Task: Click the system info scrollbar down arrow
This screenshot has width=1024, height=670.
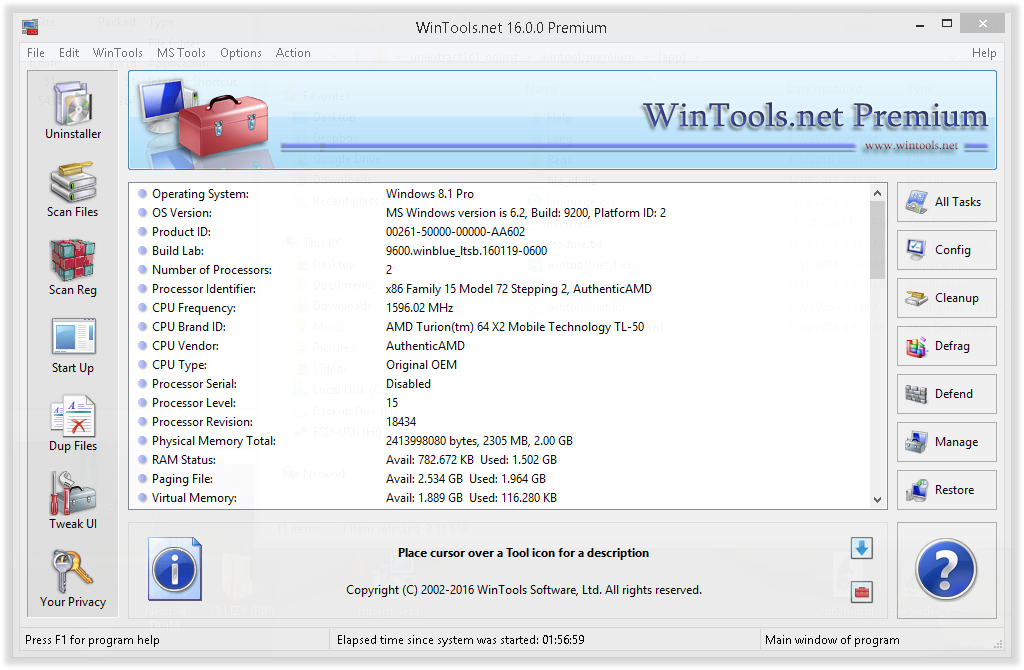Action: (x=877, y=500)
